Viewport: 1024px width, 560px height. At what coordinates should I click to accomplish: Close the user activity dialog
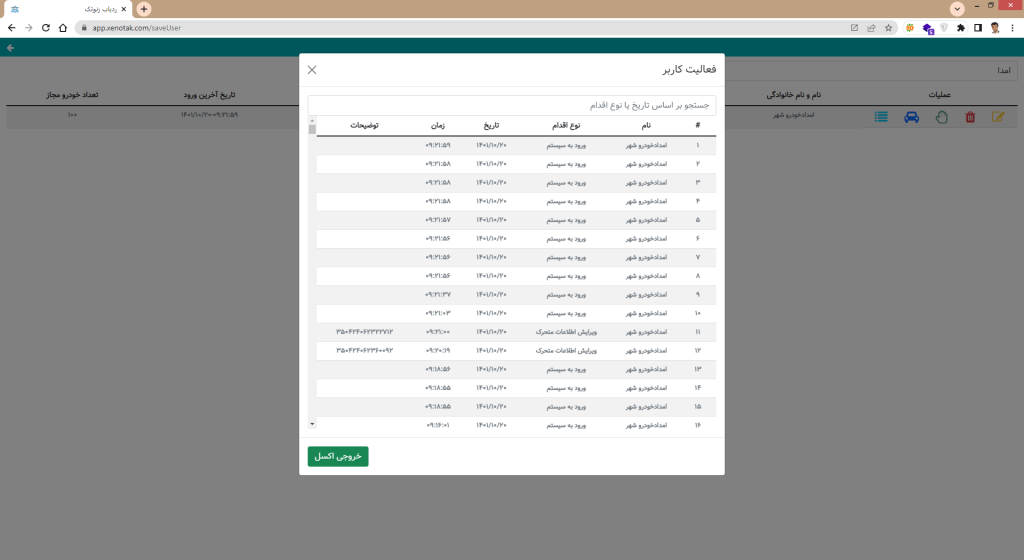coord(312,70)
